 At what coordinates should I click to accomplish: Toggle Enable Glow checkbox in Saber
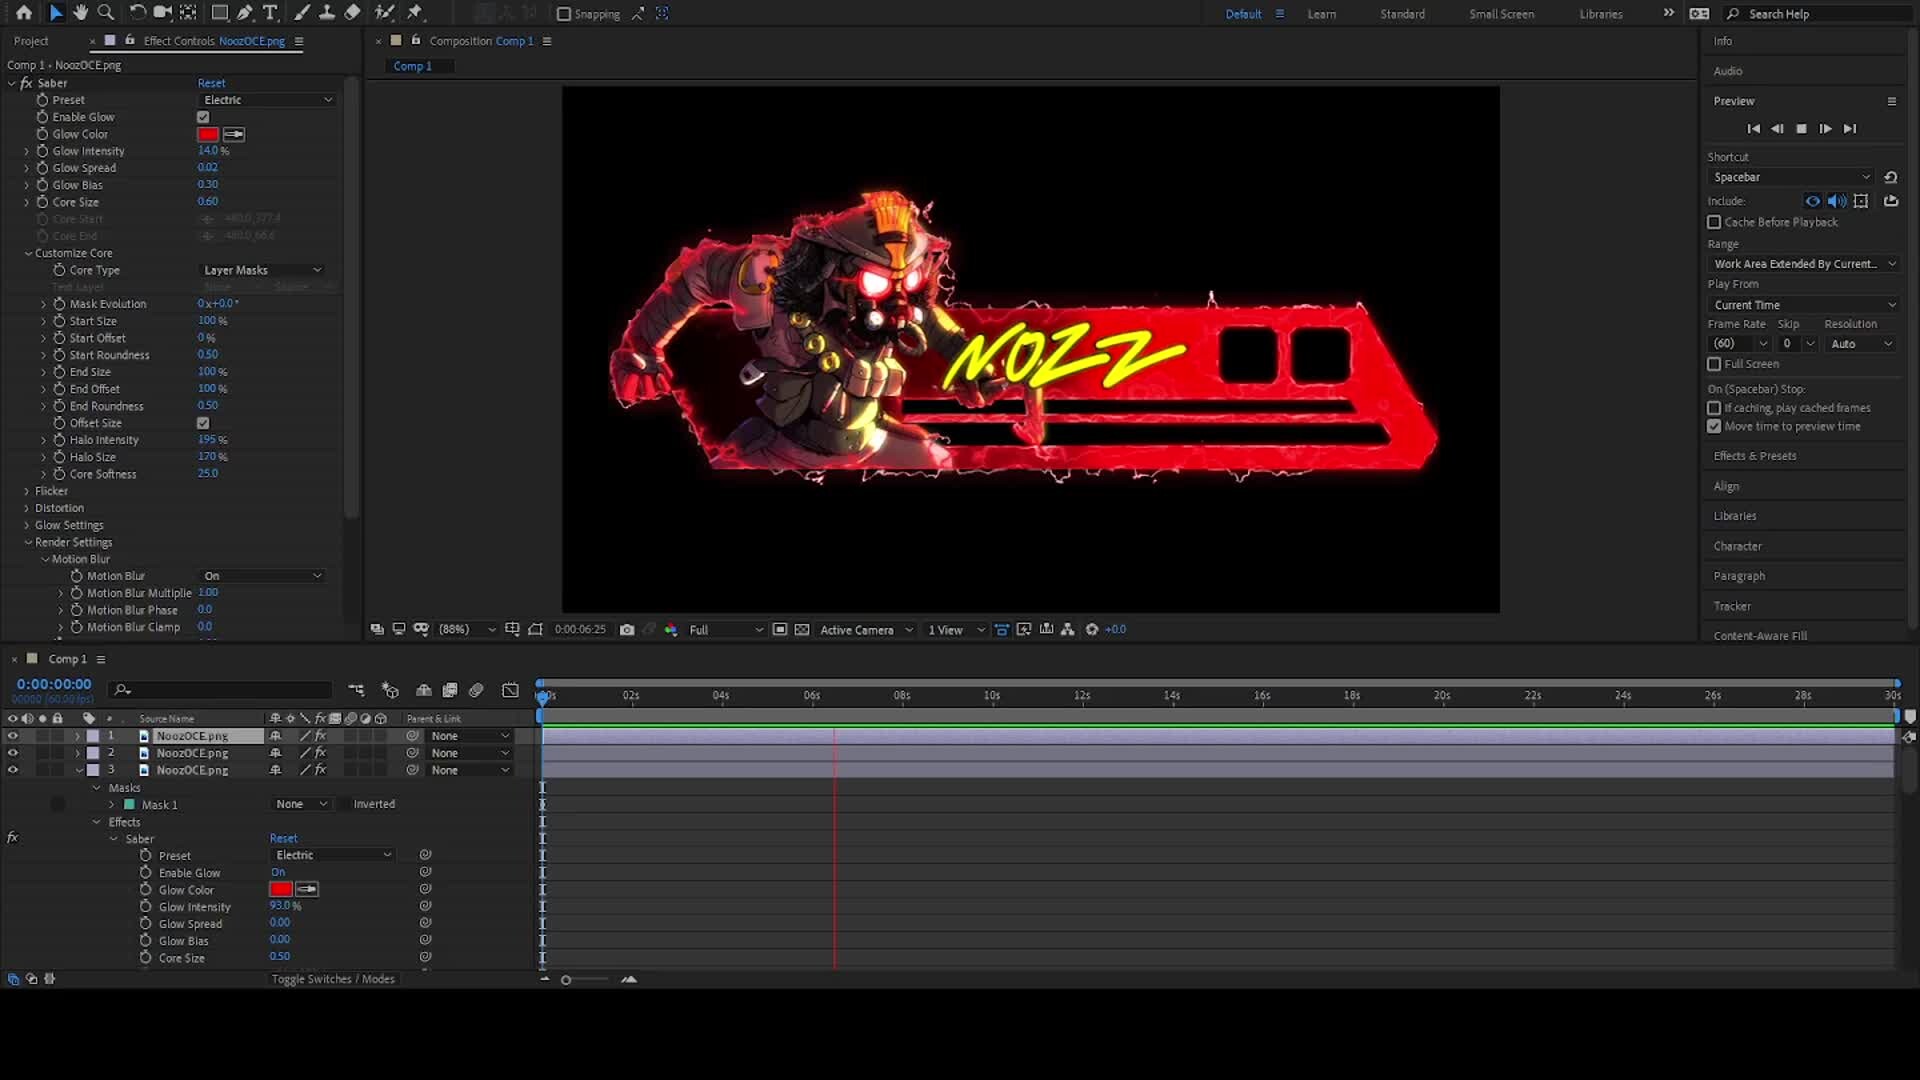coord(203,117)
